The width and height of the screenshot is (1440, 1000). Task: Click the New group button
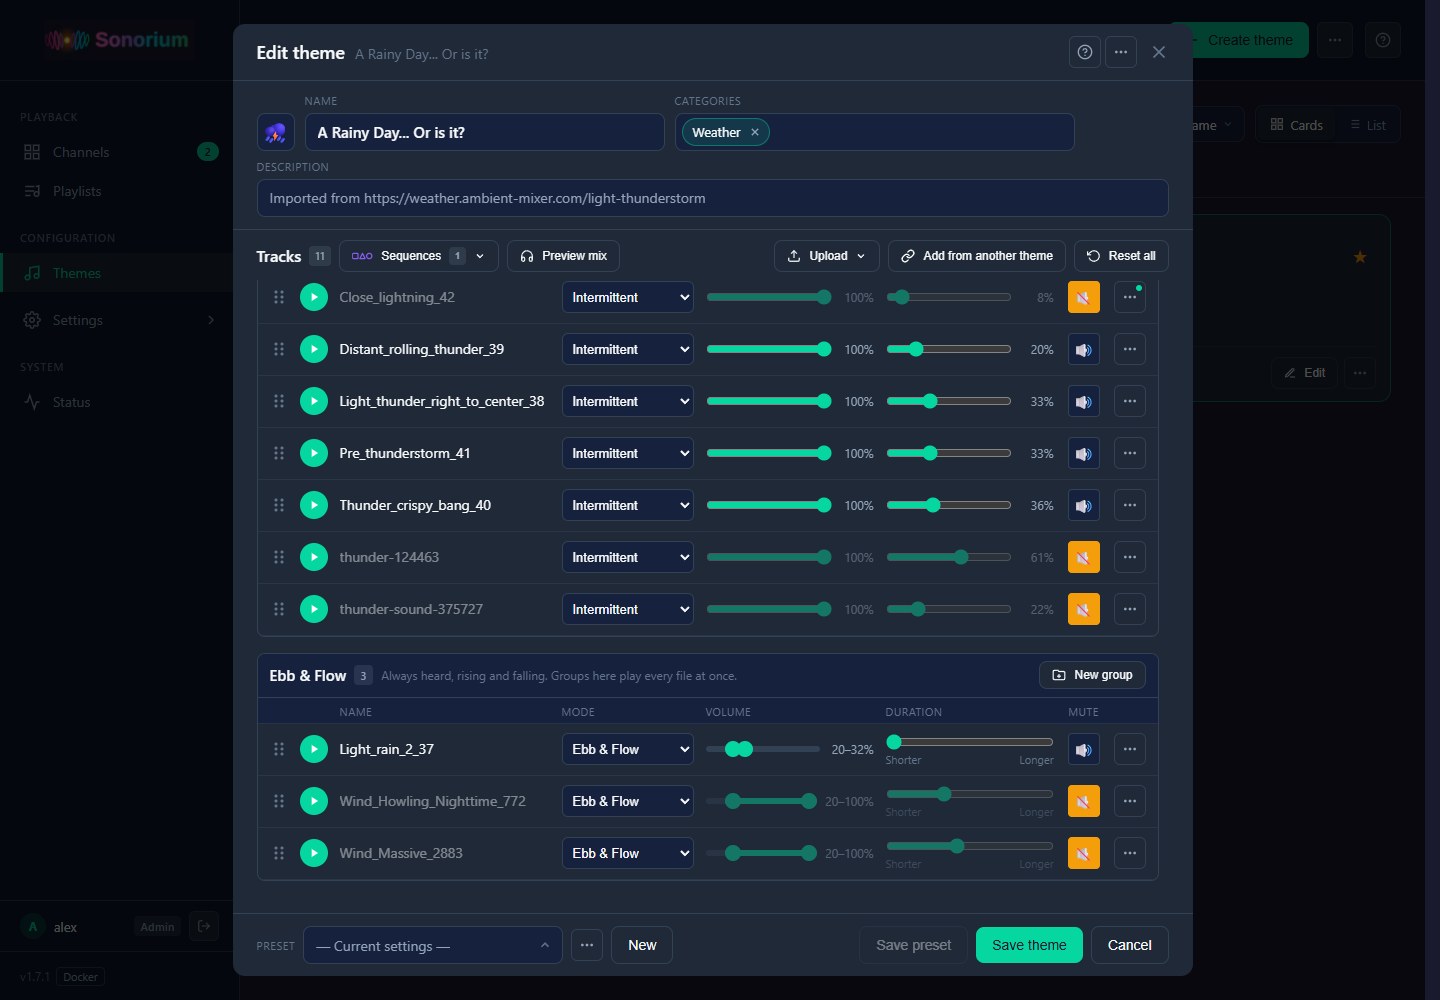pyautogui.click(x=1092, y=675)
